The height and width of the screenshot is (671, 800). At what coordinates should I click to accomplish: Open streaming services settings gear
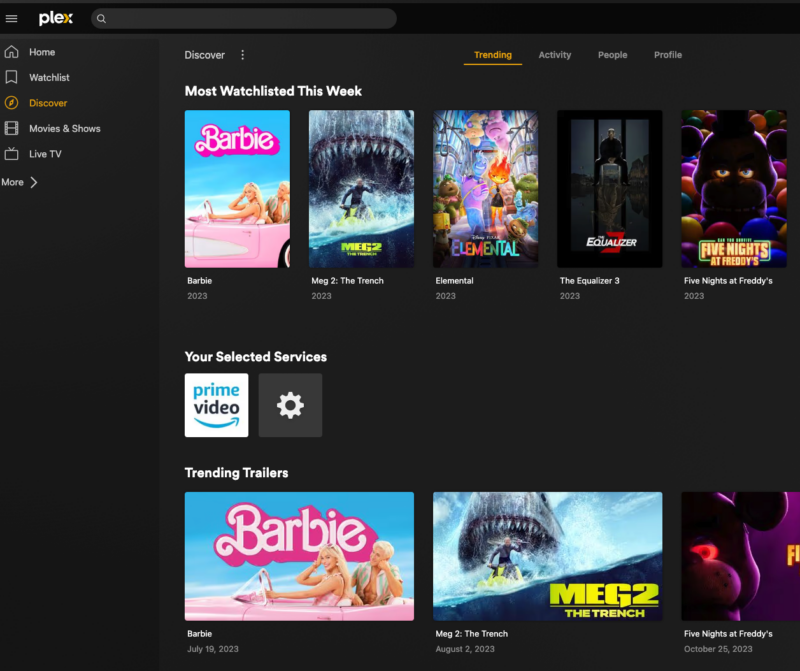pos(290,405)
